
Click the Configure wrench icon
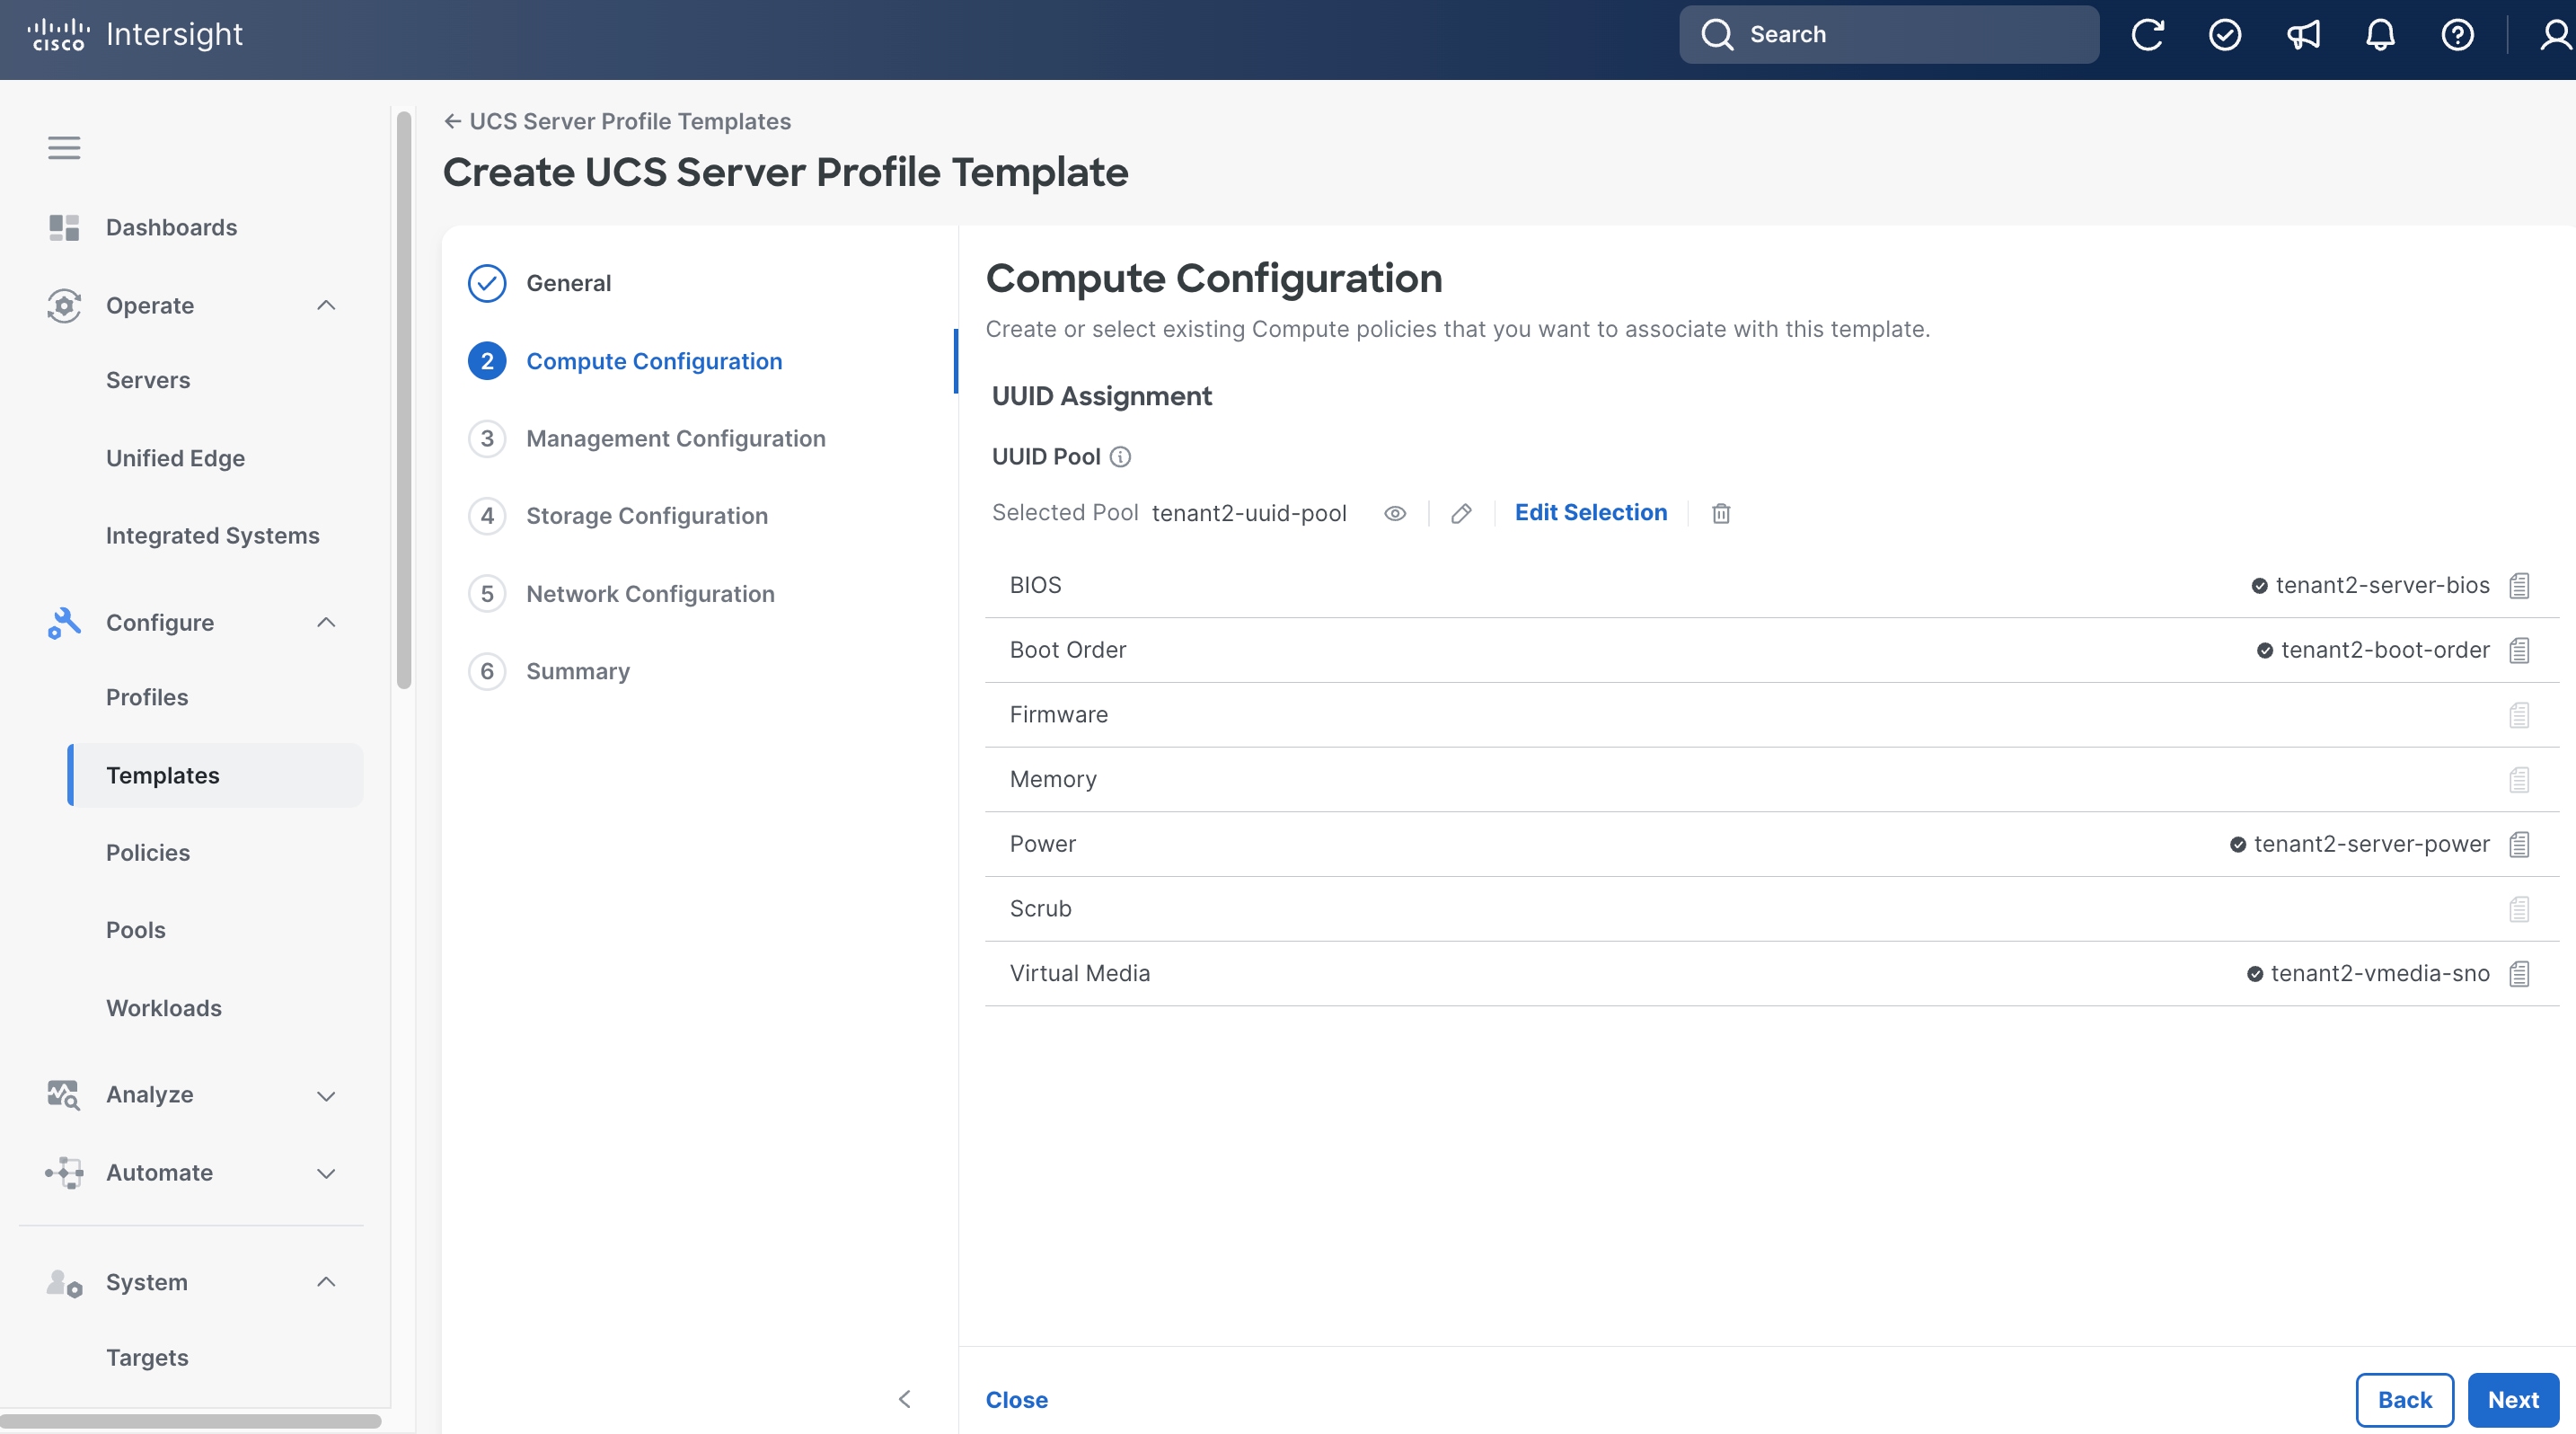click(64, 622)
